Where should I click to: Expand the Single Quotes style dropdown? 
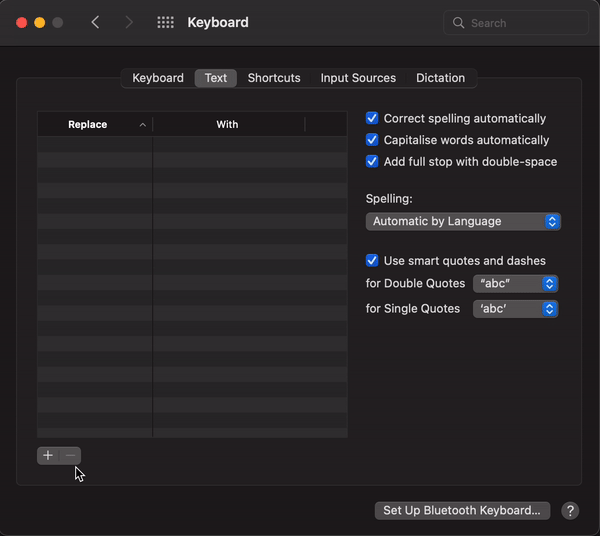(x=515, y=309)
